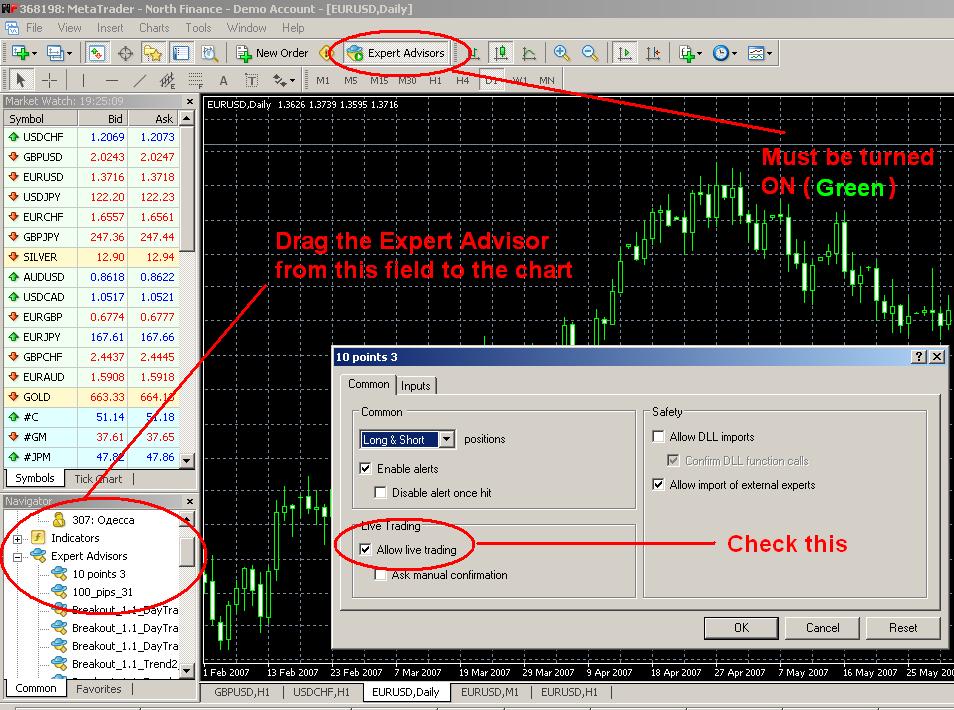
Task: Open the Tools menu
Action: [198, 28]
